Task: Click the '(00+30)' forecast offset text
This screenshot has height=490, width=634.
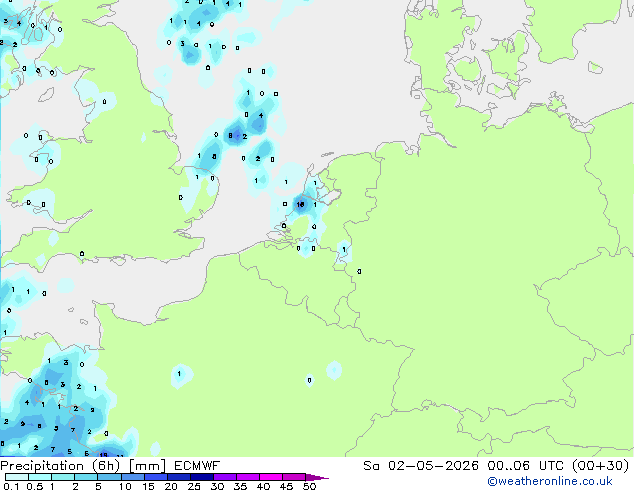Action: click(601, 466)
